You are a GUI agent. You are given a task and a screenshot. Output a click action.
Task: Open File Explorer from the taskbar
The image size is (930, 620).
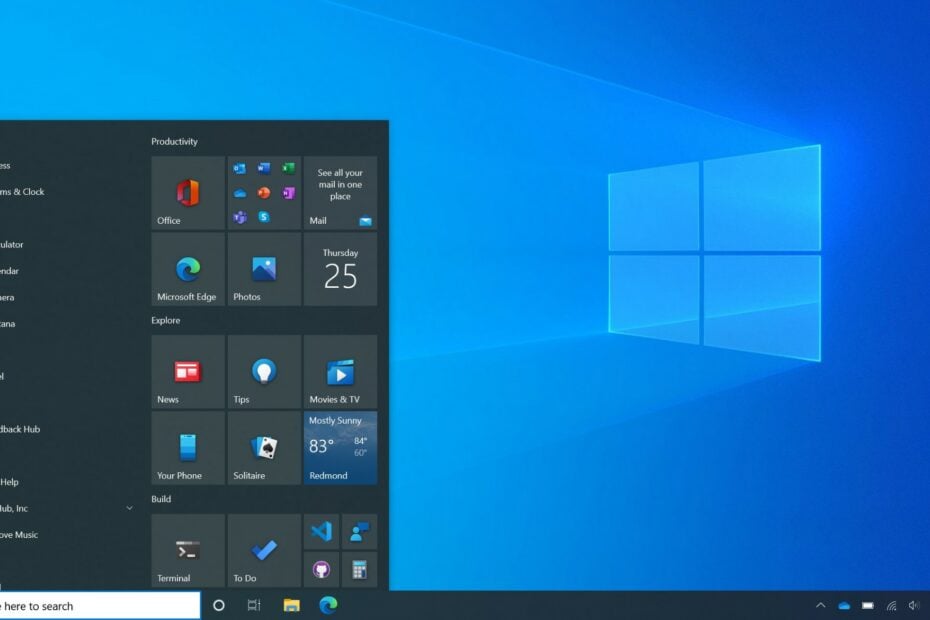tap(290, 606)
